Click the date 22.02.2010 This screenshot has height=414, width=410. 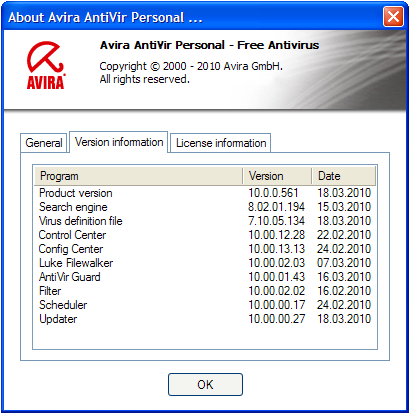pos(344,235)
